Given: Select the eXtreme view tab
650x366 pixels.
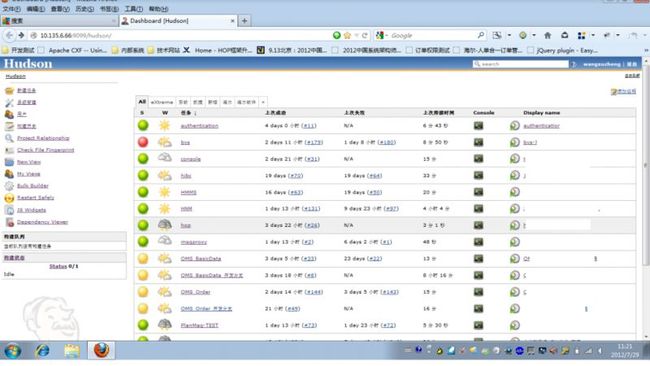Looking at the screenshot, I should point(162,102).
